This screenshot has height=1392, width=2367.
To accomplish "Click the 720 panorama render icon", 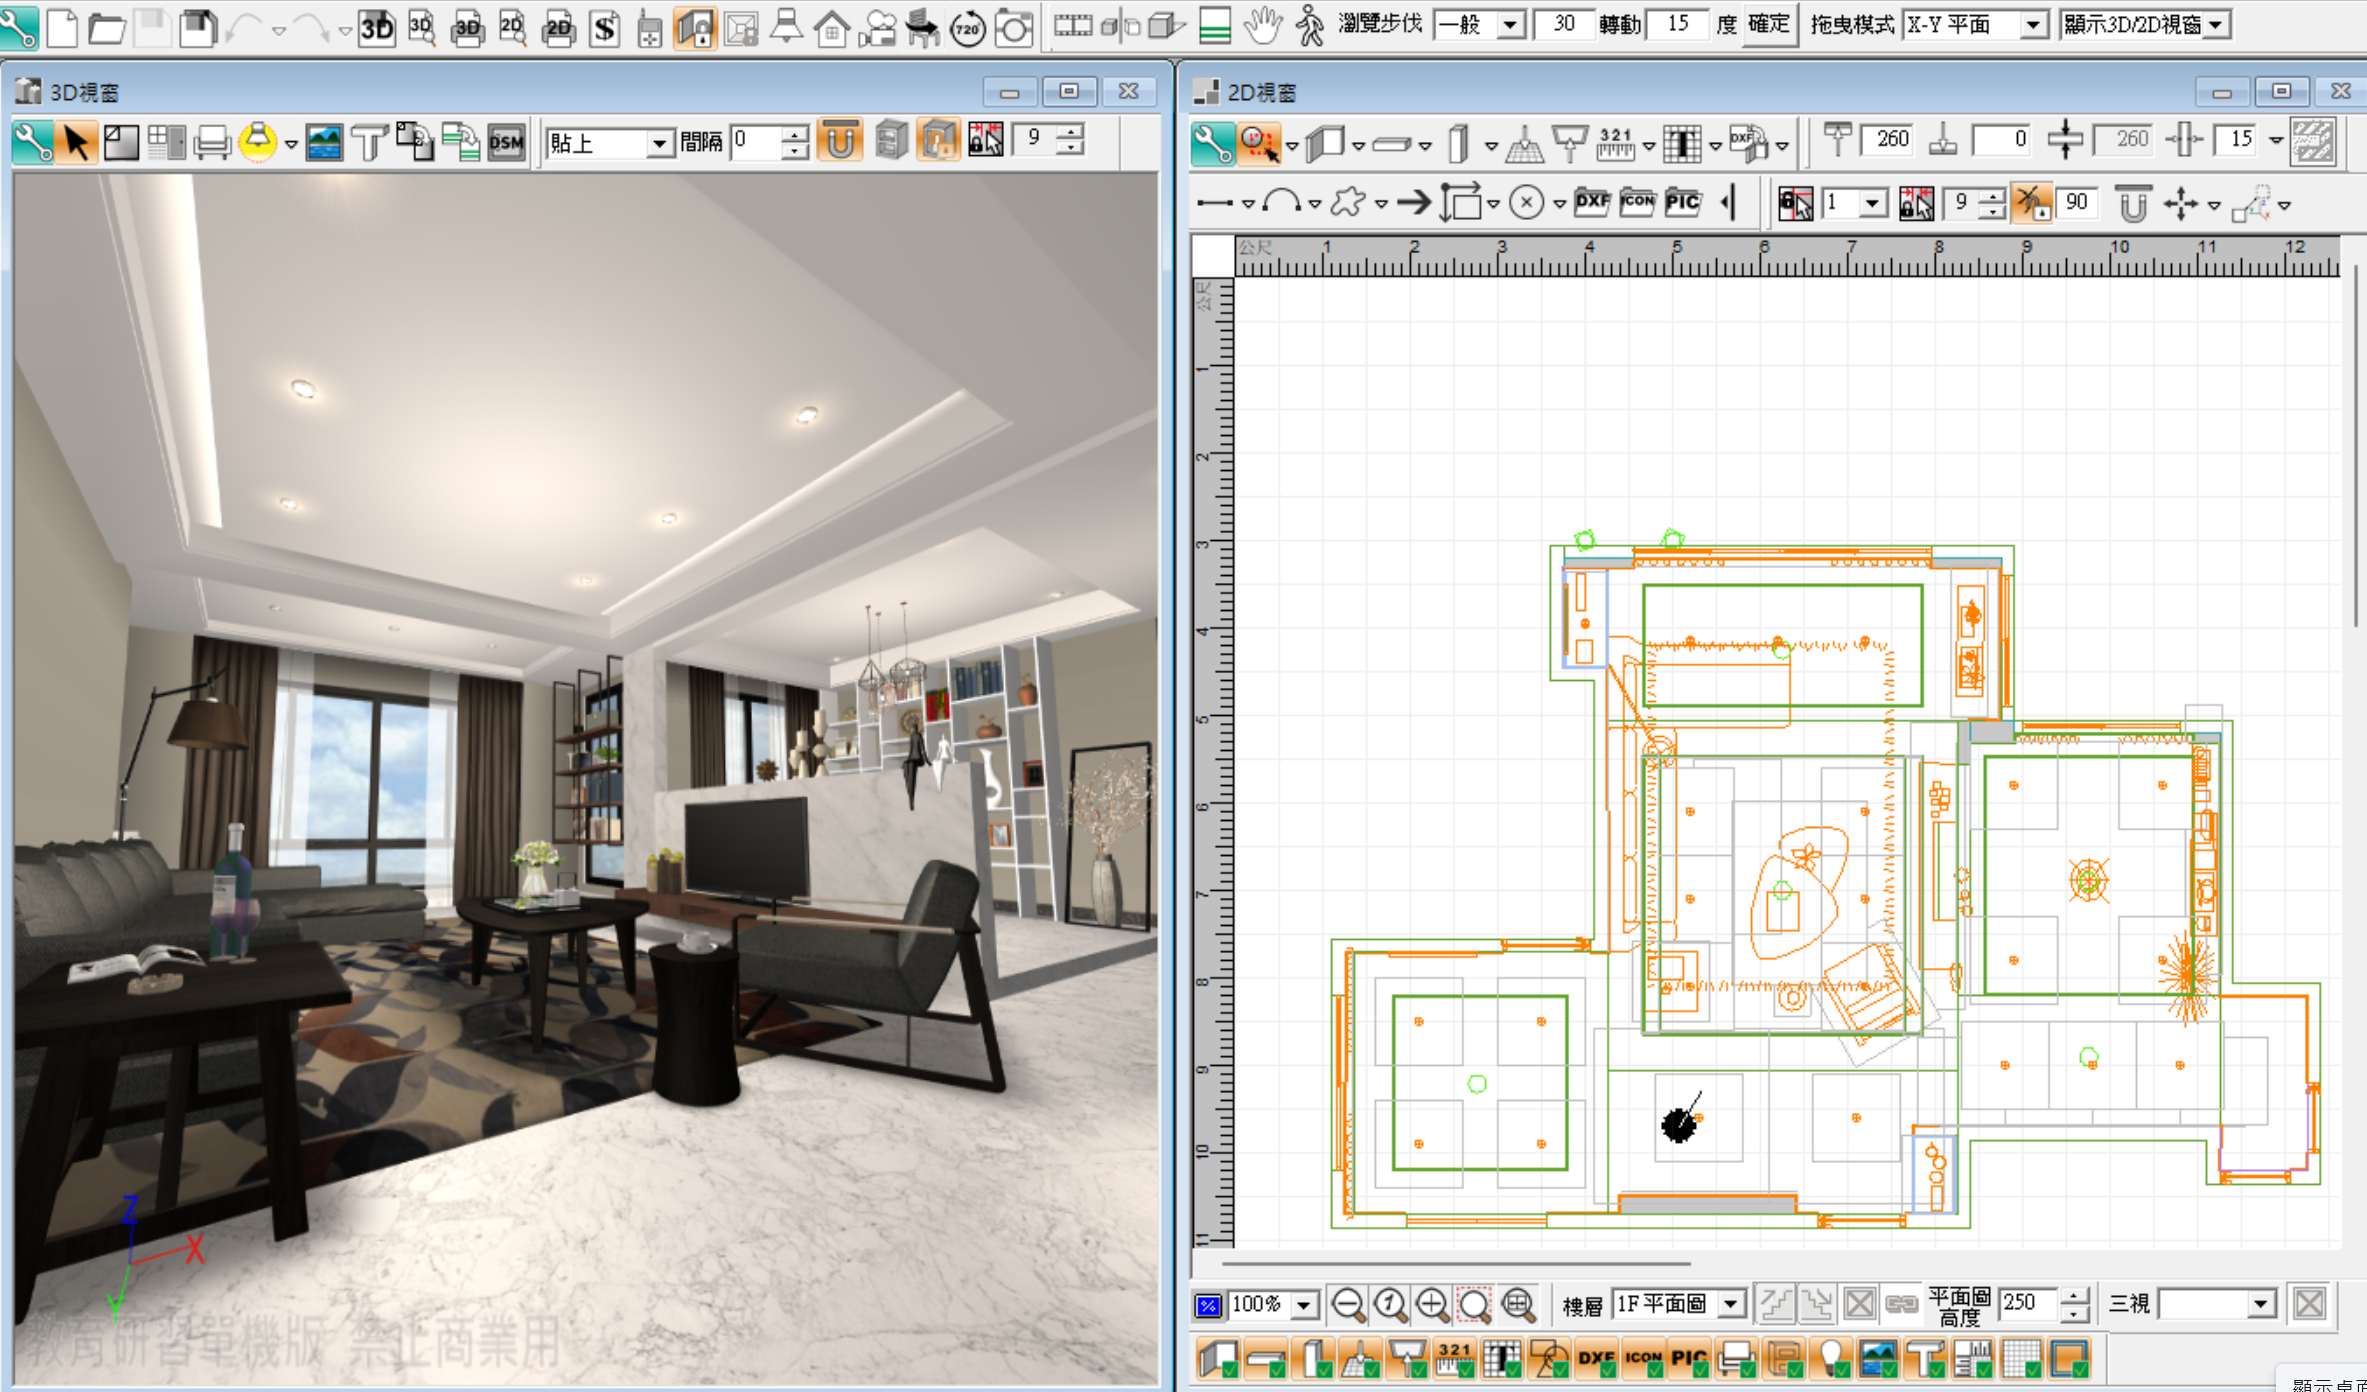I will click(967, 28).
